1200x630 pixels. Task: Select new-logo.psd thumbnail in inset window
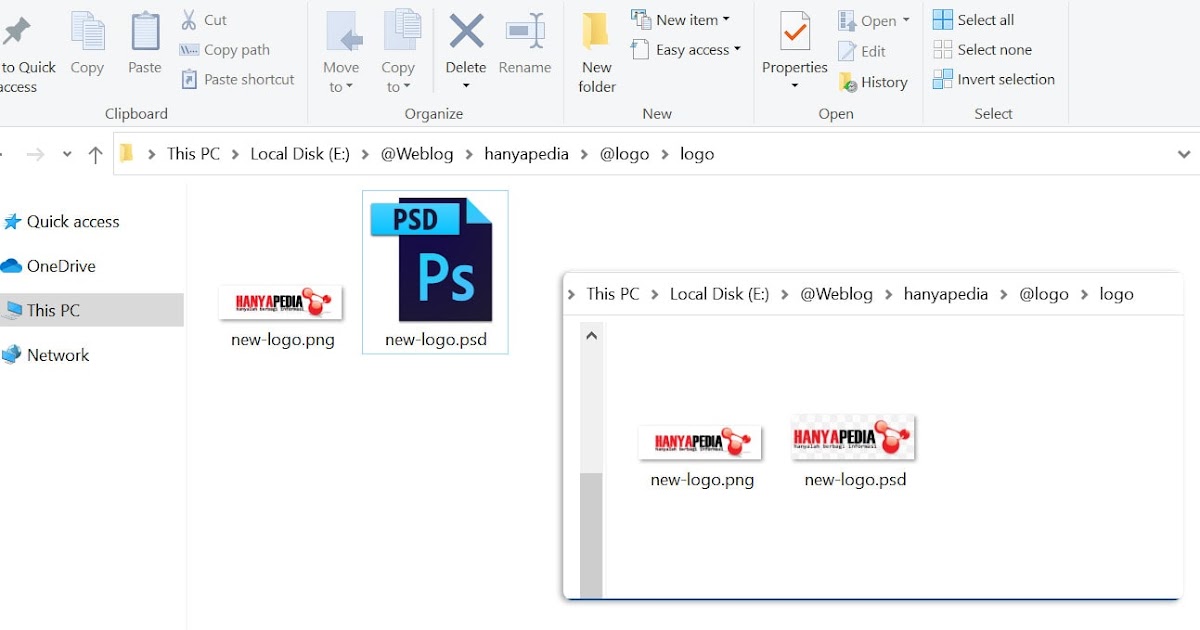point(853,437)
